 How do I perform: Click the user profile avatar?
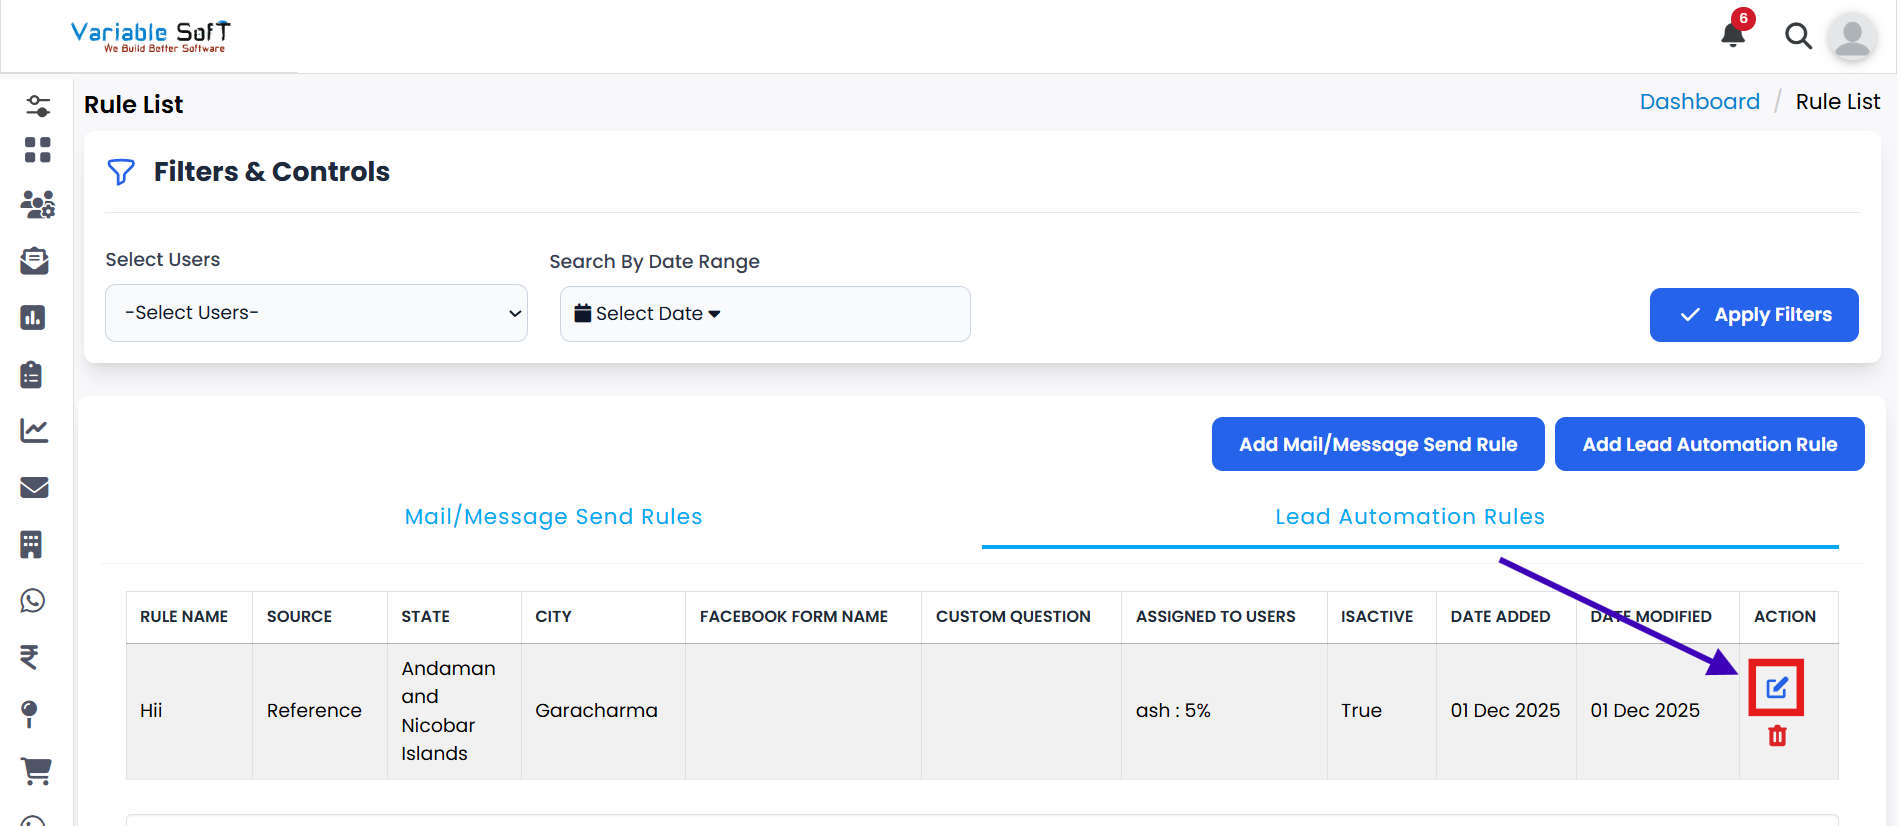pyautogui.click(x=1852, y=37)
